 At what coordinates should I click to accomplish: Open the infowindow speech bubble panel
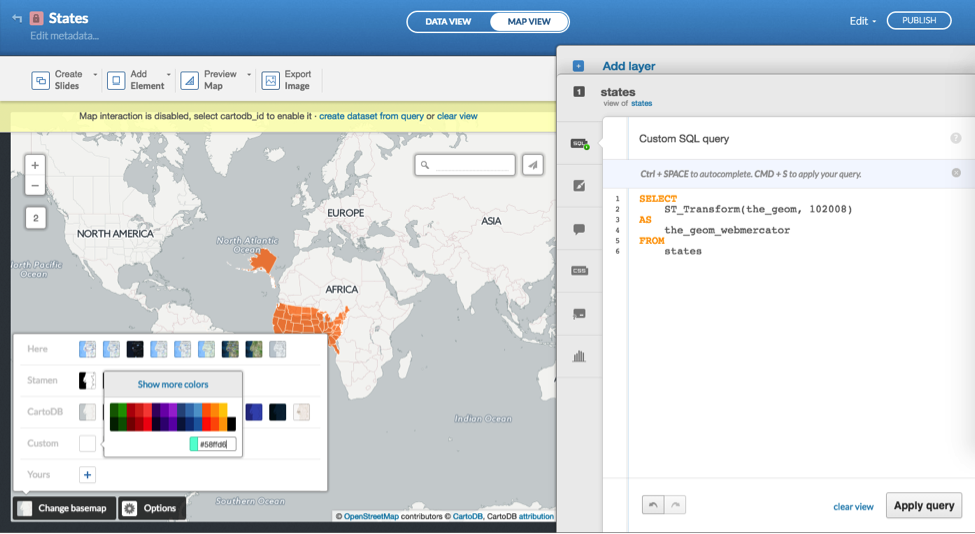click(x=580, y=229)
